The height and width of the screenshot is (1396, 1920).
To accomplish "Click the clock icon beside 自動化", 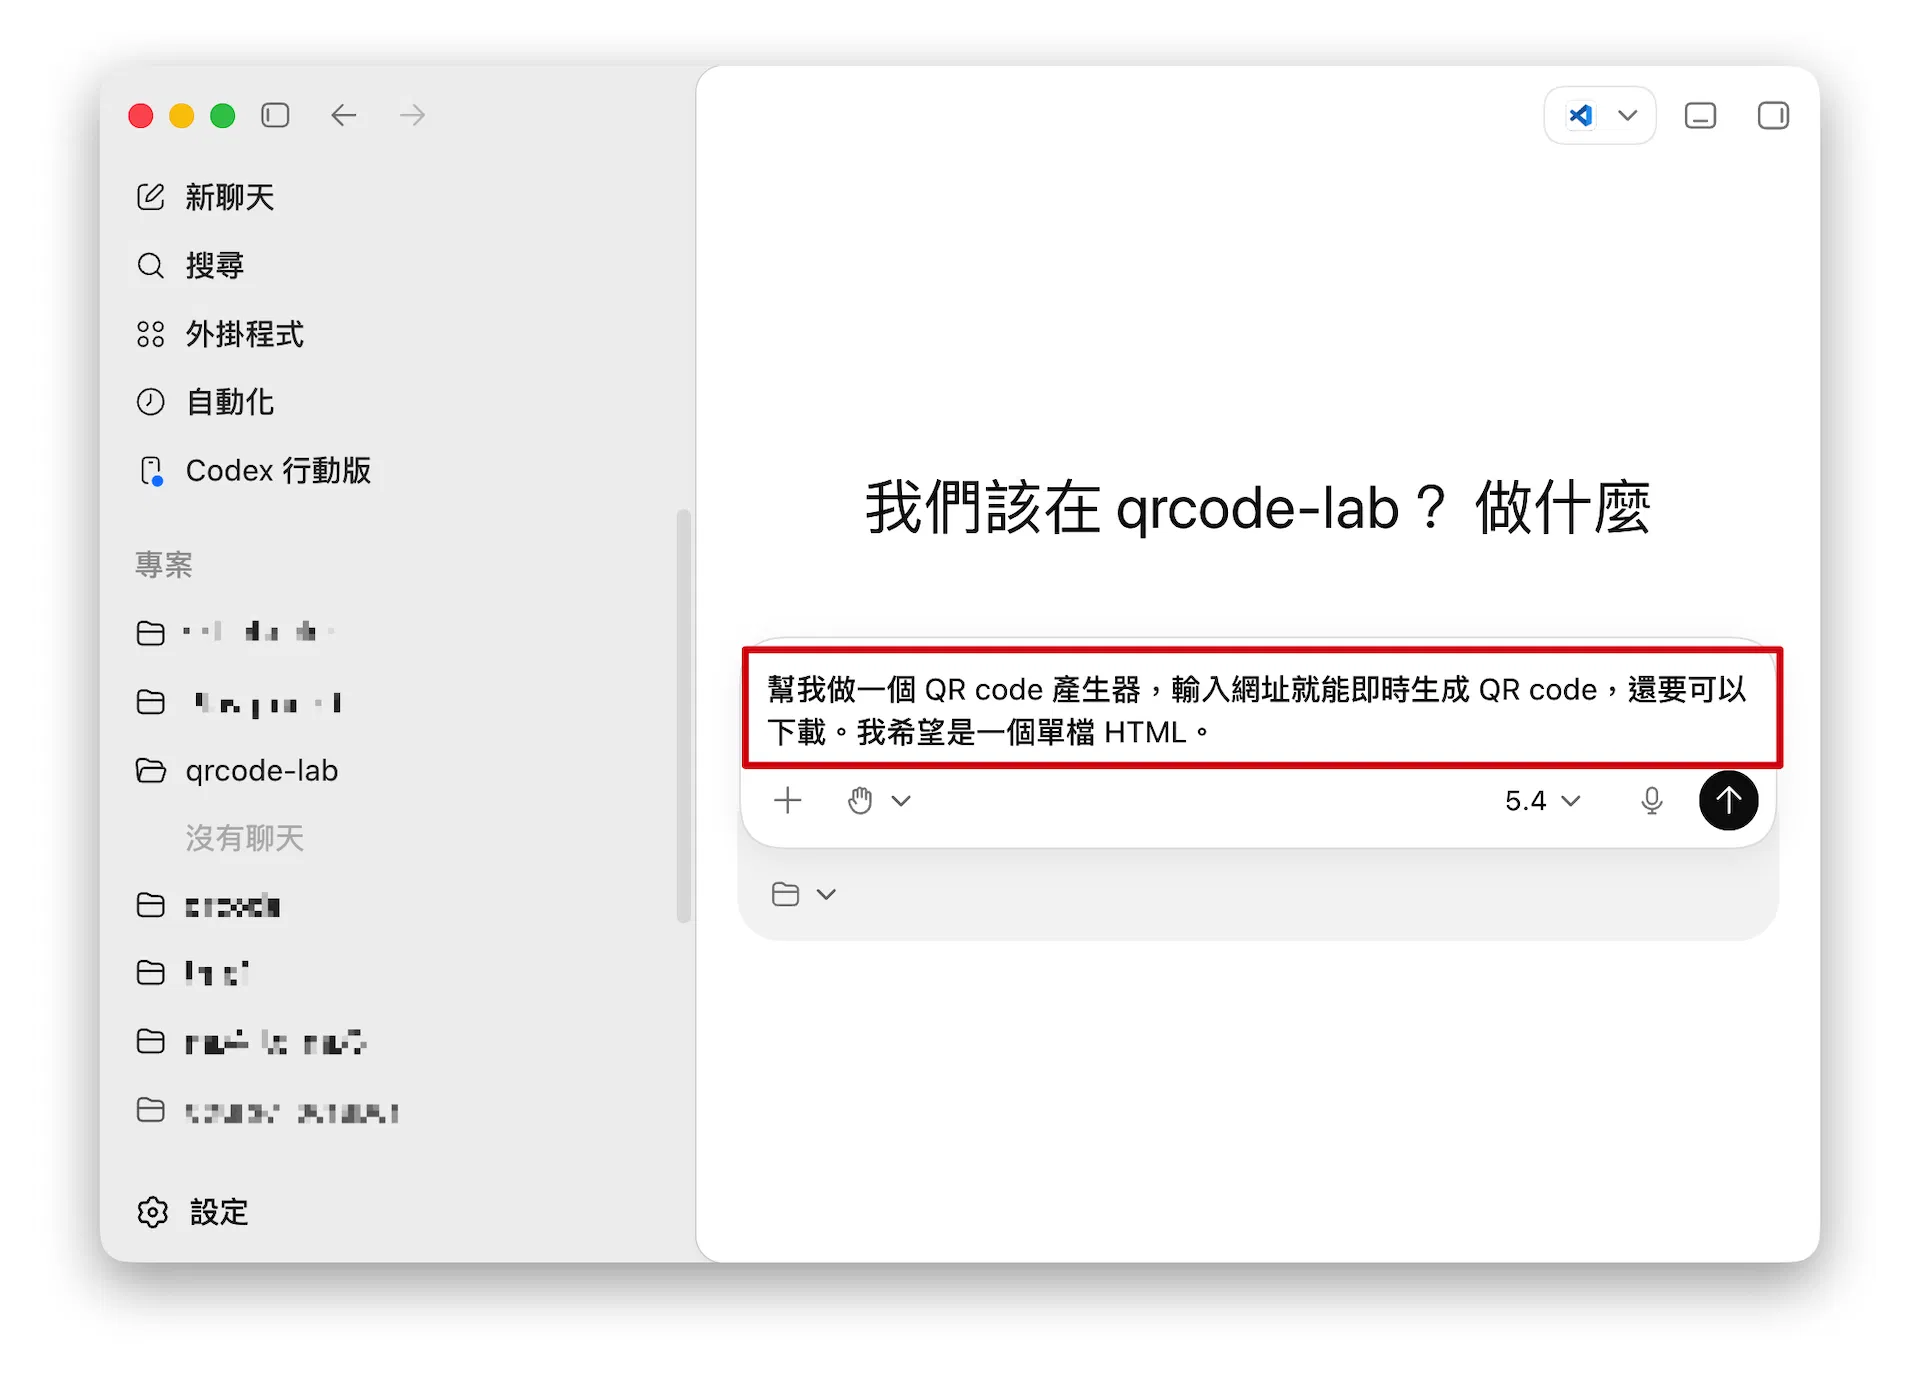I will tap(150, 402).
